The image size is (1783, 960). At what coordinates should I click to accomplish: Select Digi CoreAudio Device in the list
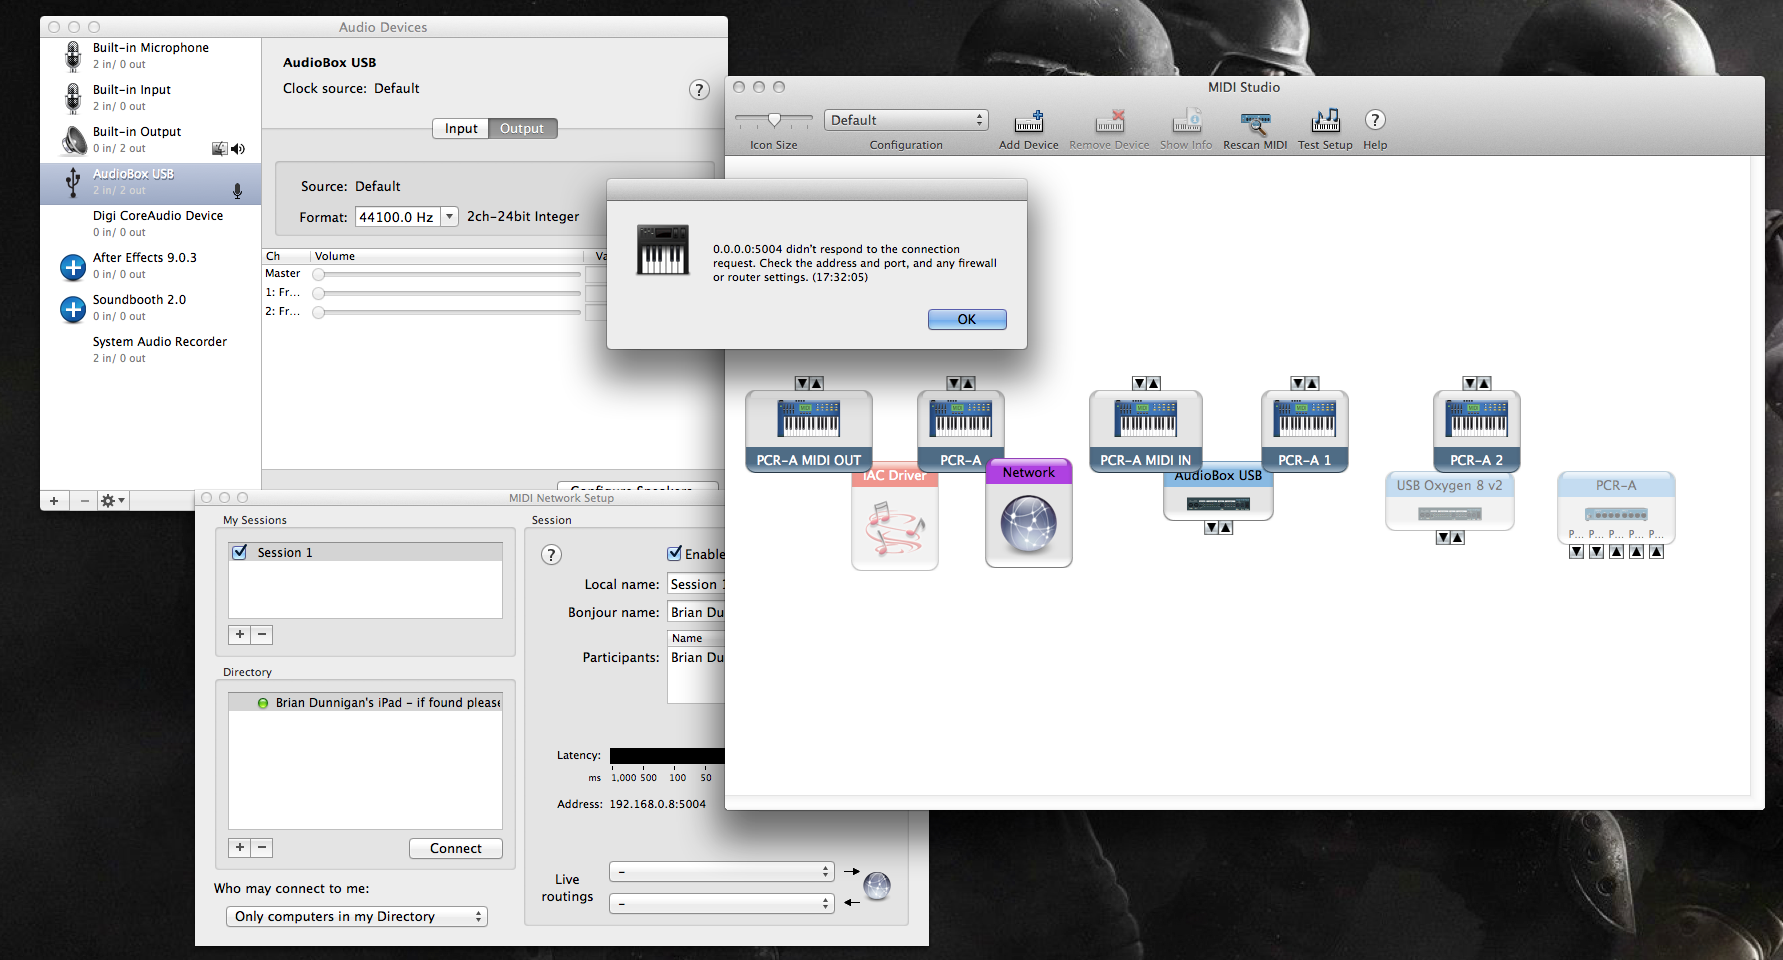[151, 224]
